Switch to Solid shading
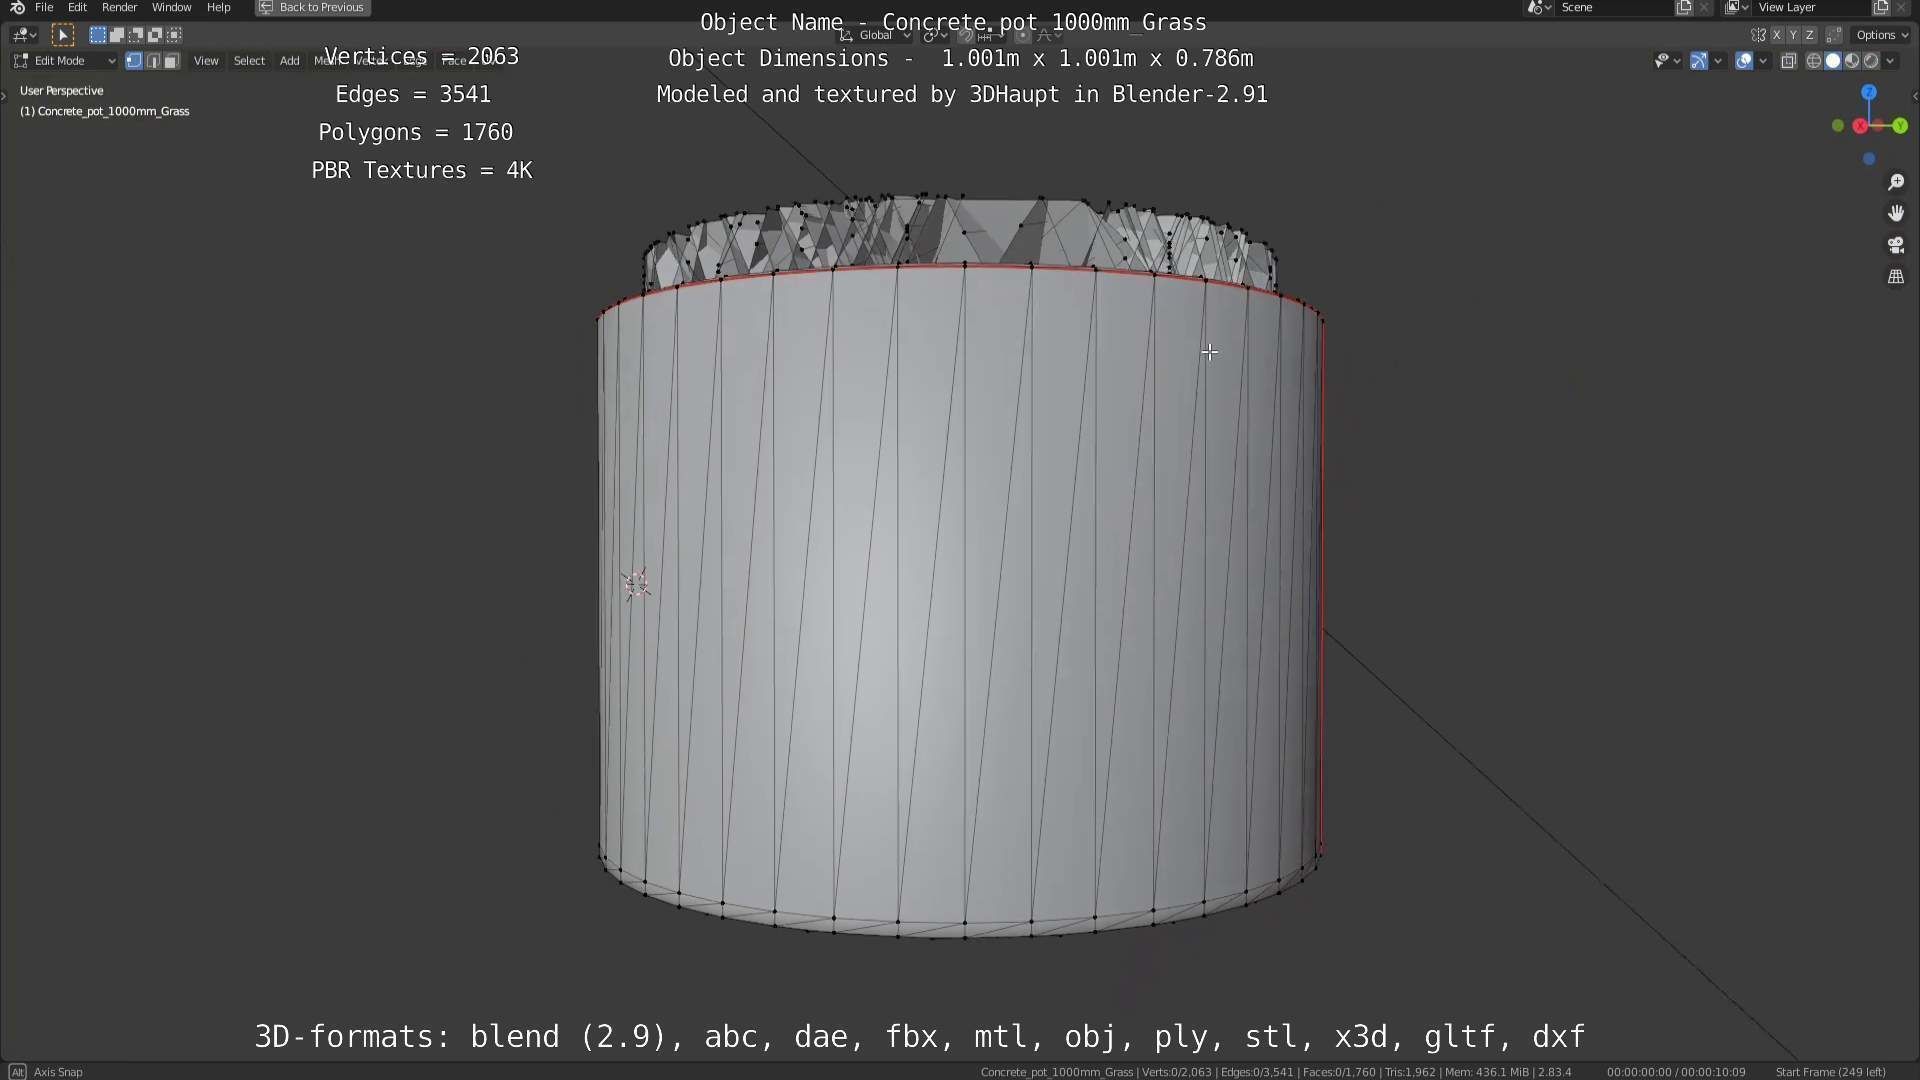 1833,61
